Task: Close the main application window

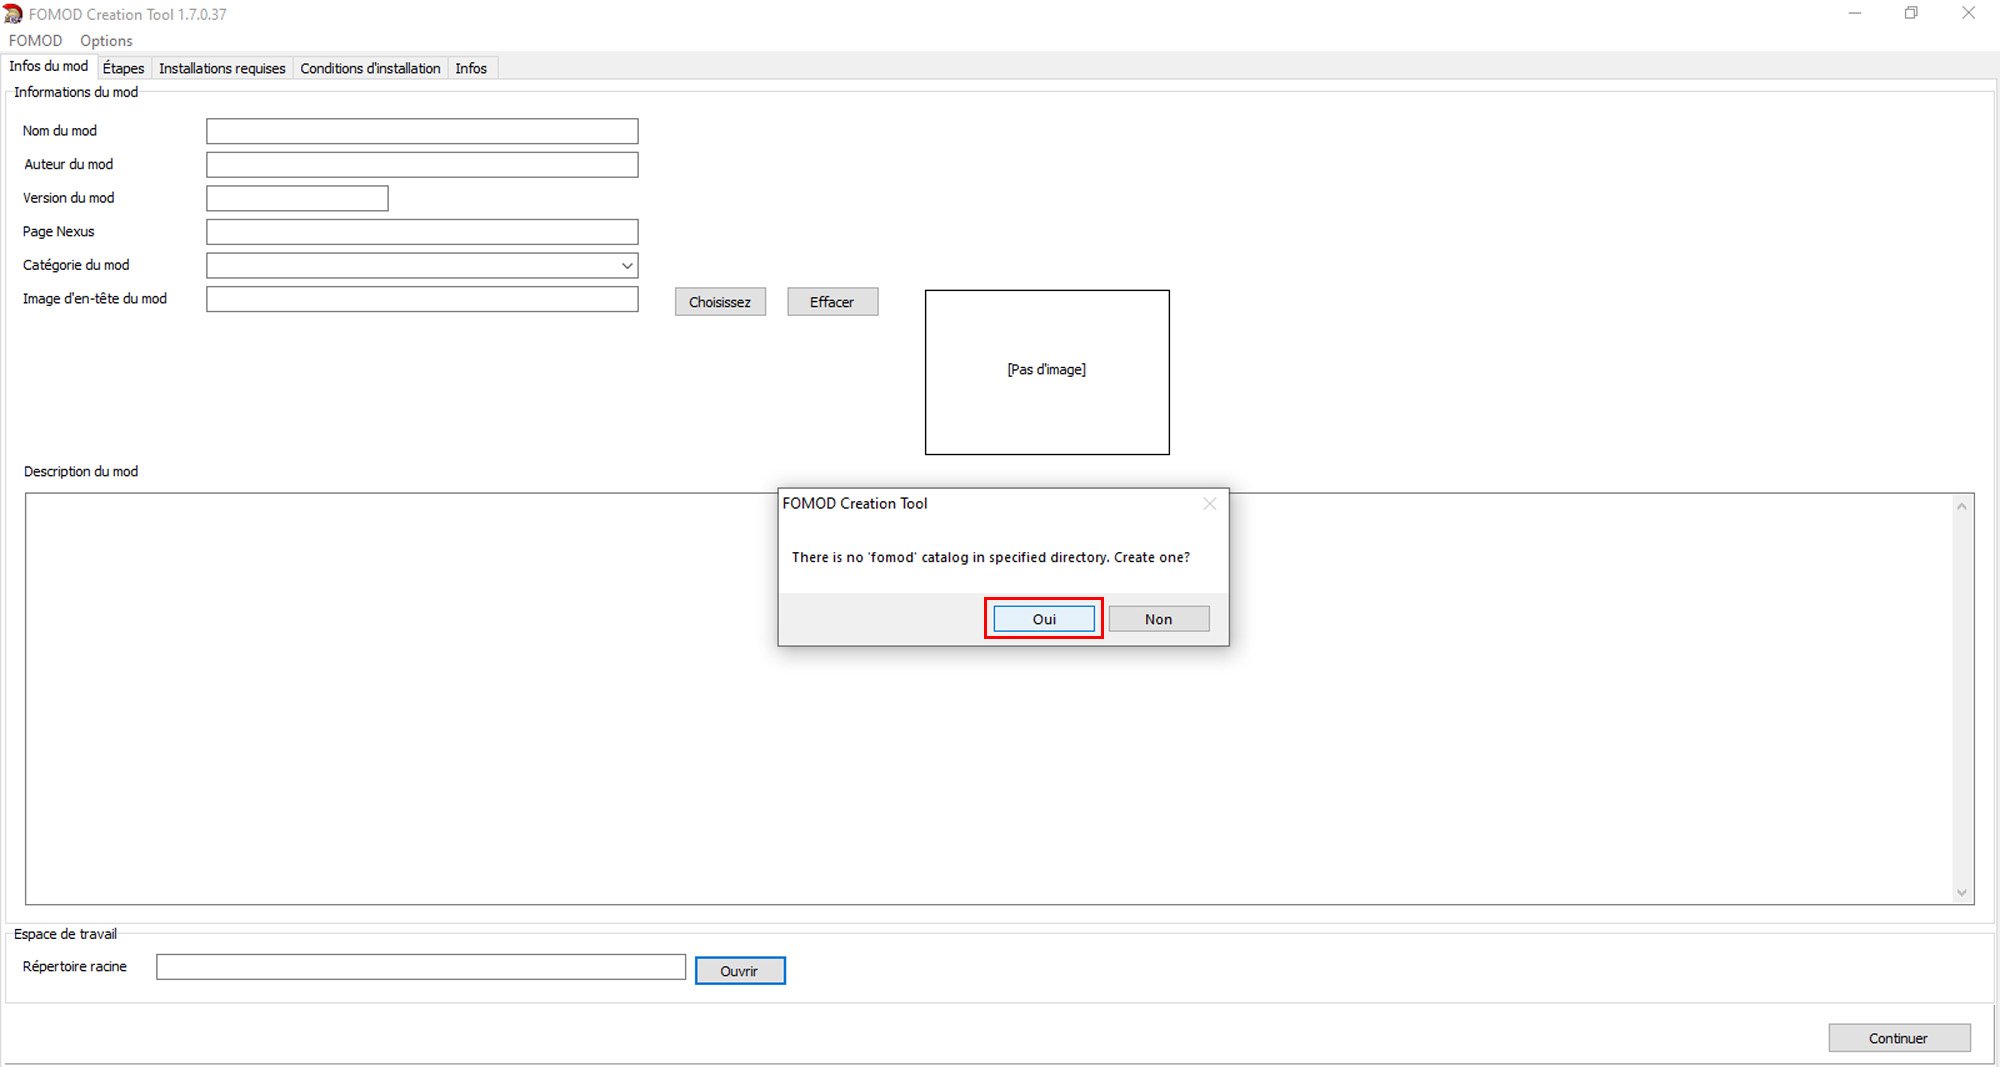Action: pos(1968,13)
